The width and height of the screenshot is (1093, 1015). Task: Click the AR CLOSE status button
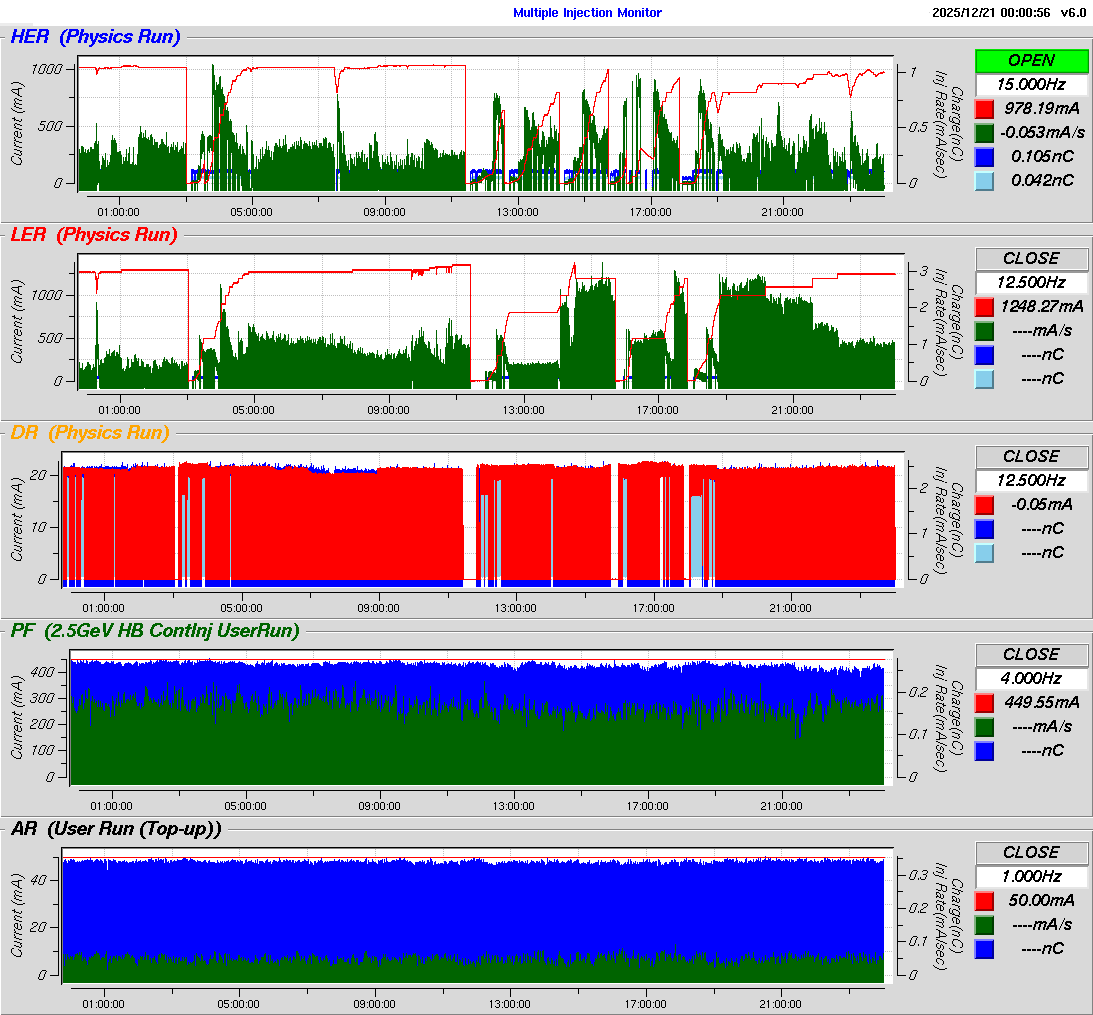[1031, 853]
